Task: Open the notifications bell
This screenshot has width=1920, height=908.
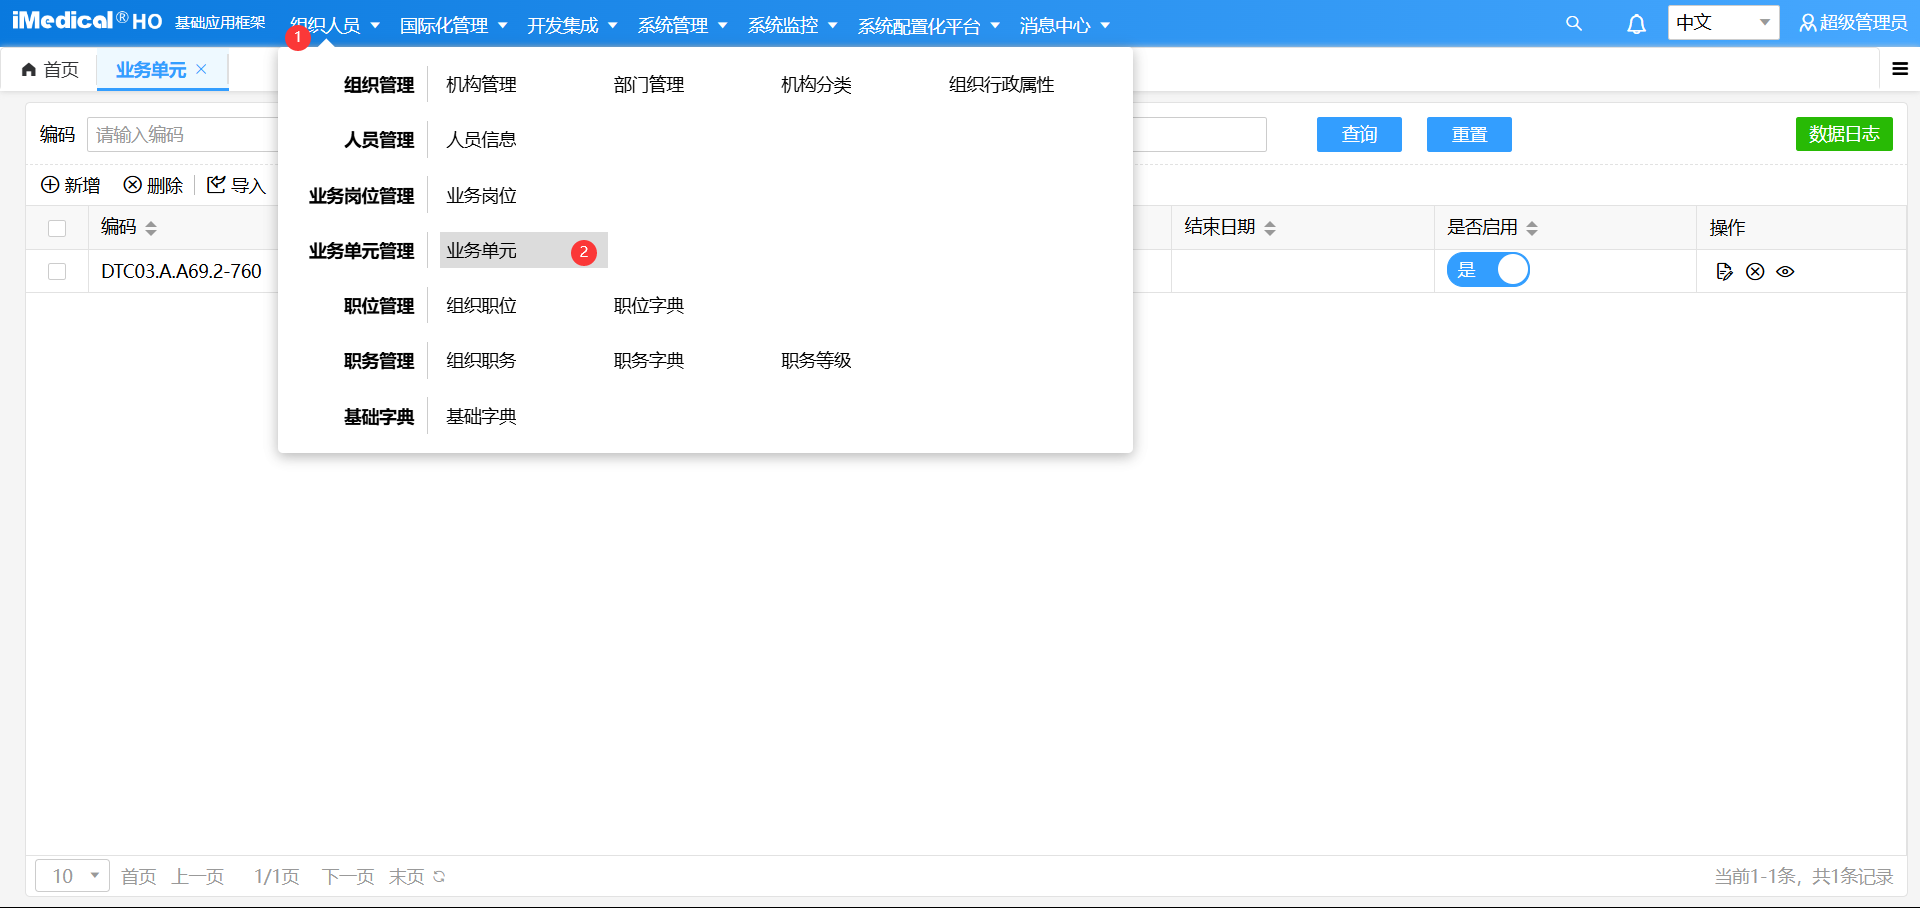Action: click(1636, 24)
